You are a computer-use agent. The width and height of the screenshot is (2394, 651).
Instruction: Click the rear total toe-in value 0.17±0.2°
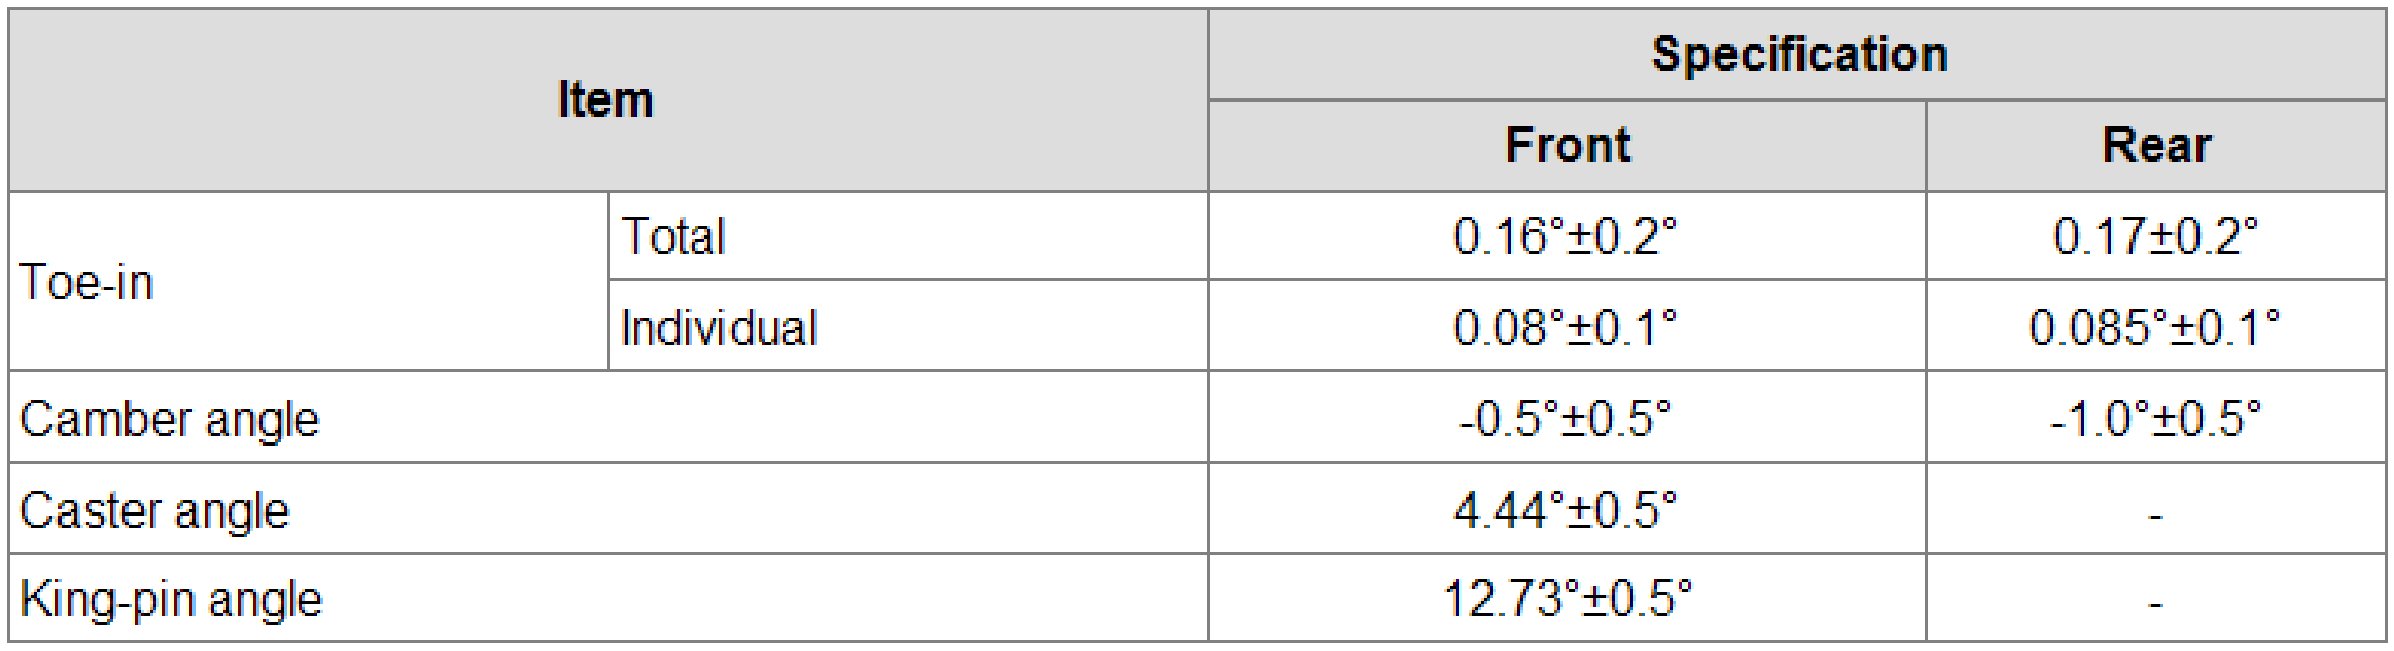click(2155, 237)
